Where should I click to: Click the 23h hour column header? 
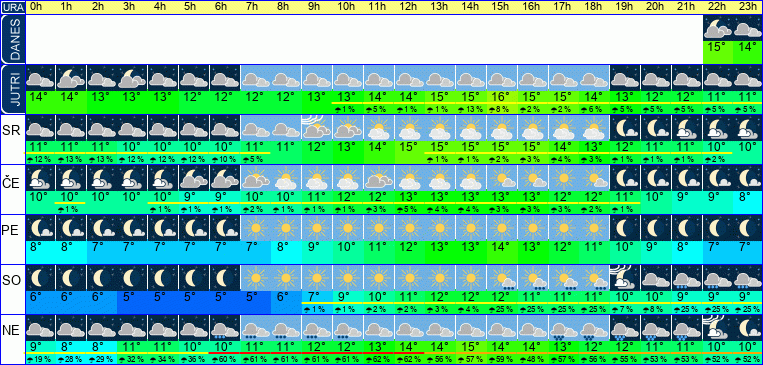tap(748, 7)
